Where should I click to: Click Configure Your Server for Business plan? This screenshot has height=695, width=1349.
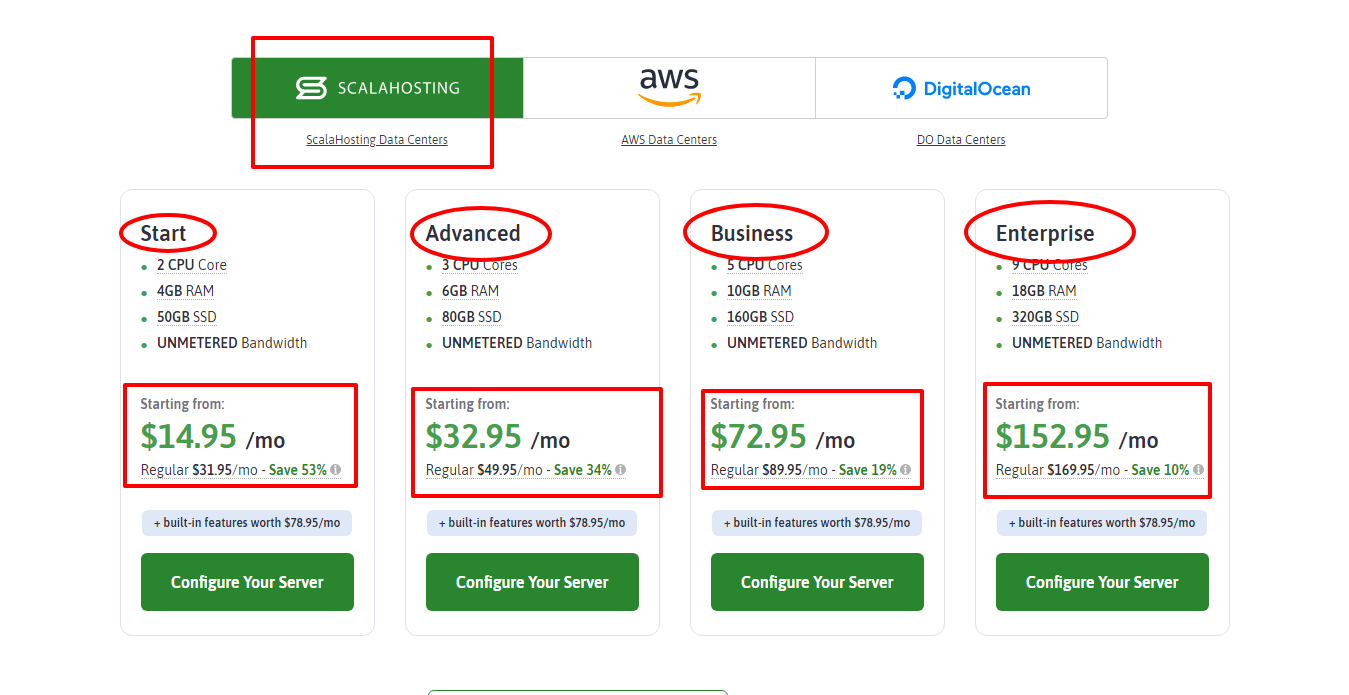coord(817,582)
